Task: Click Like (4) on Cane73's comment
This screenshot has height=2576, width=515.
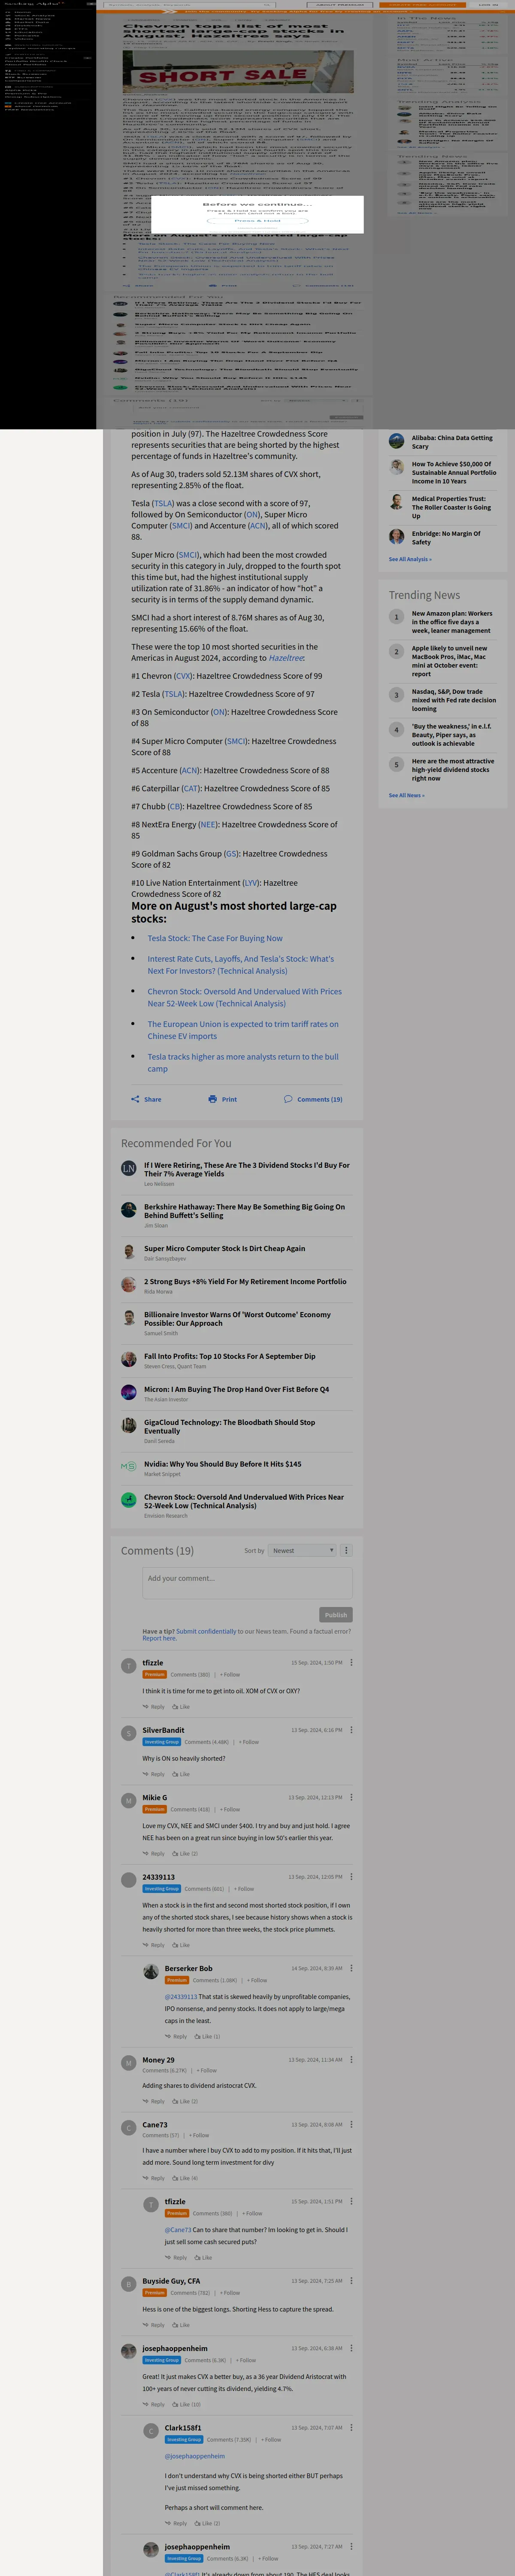Action: pos(185,2178)
